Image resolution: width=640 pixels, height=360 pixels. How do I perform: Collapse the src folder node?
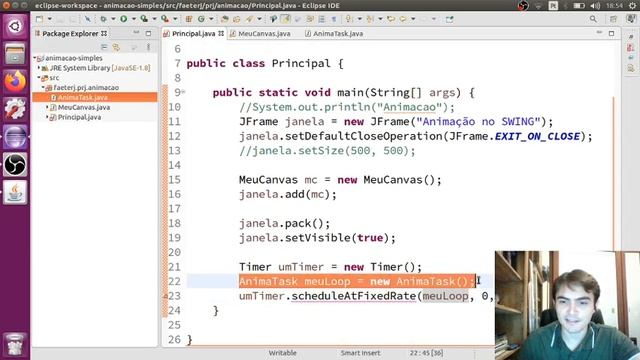coord(39,78)
